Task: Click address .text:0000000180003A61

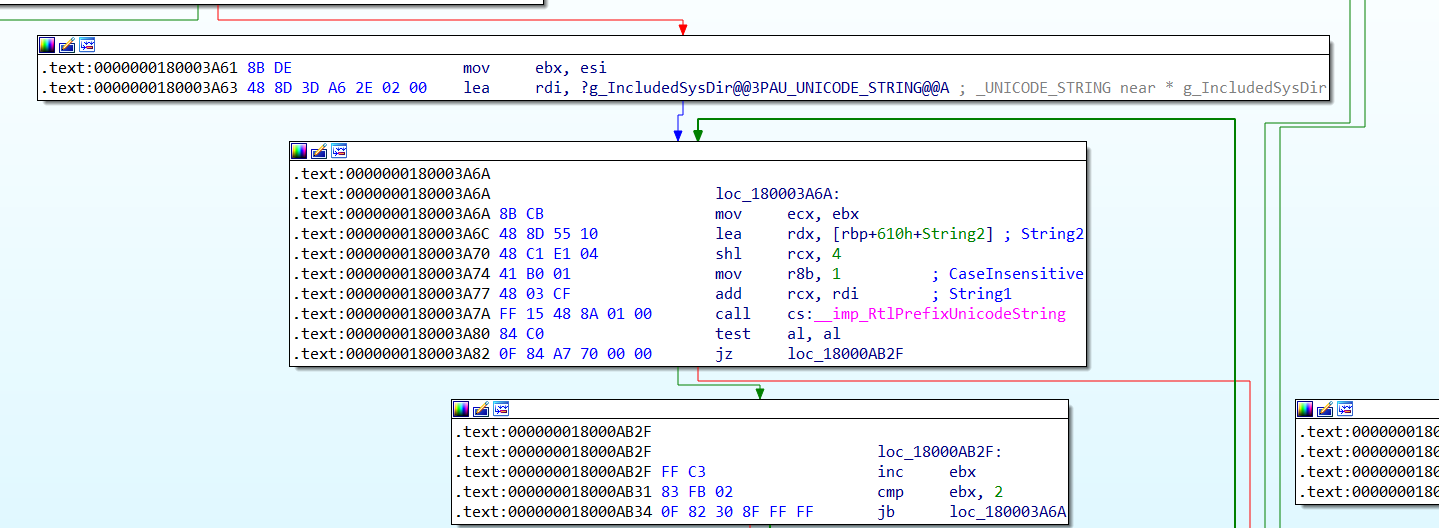Action: (x=140, y=68)
